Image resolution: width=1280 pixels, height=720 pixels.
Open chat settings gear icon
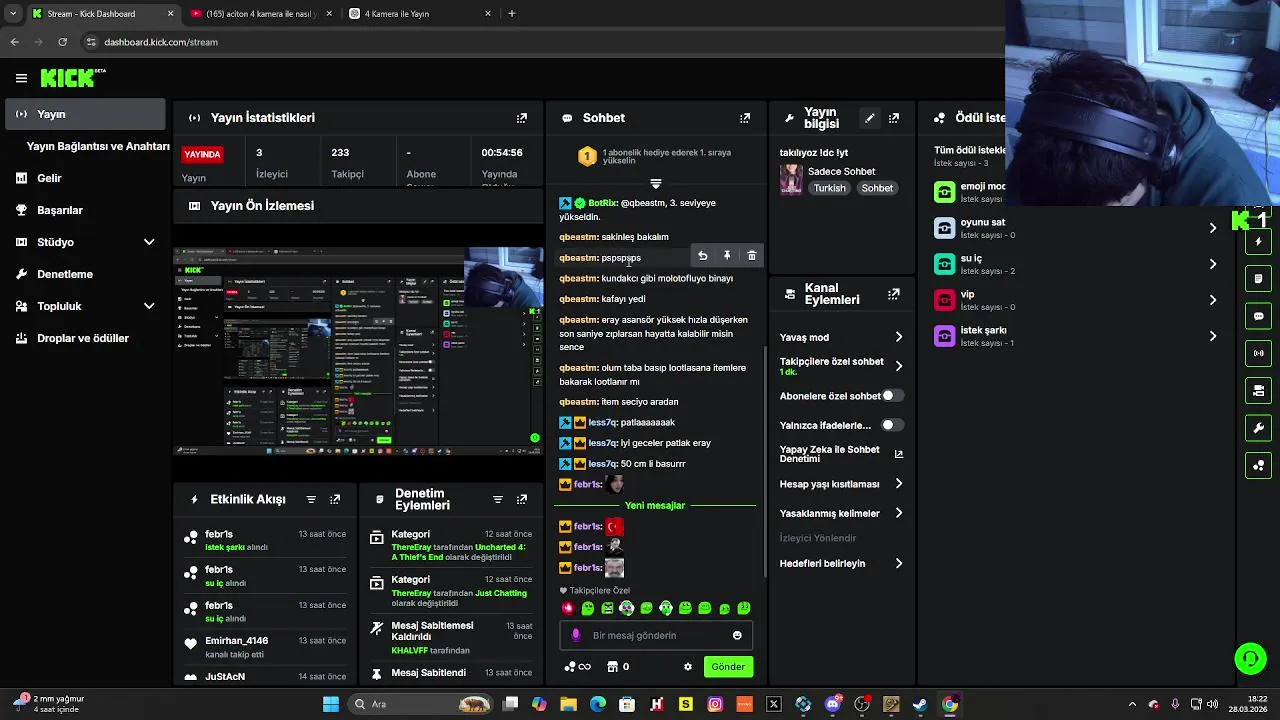pos(688,667)
